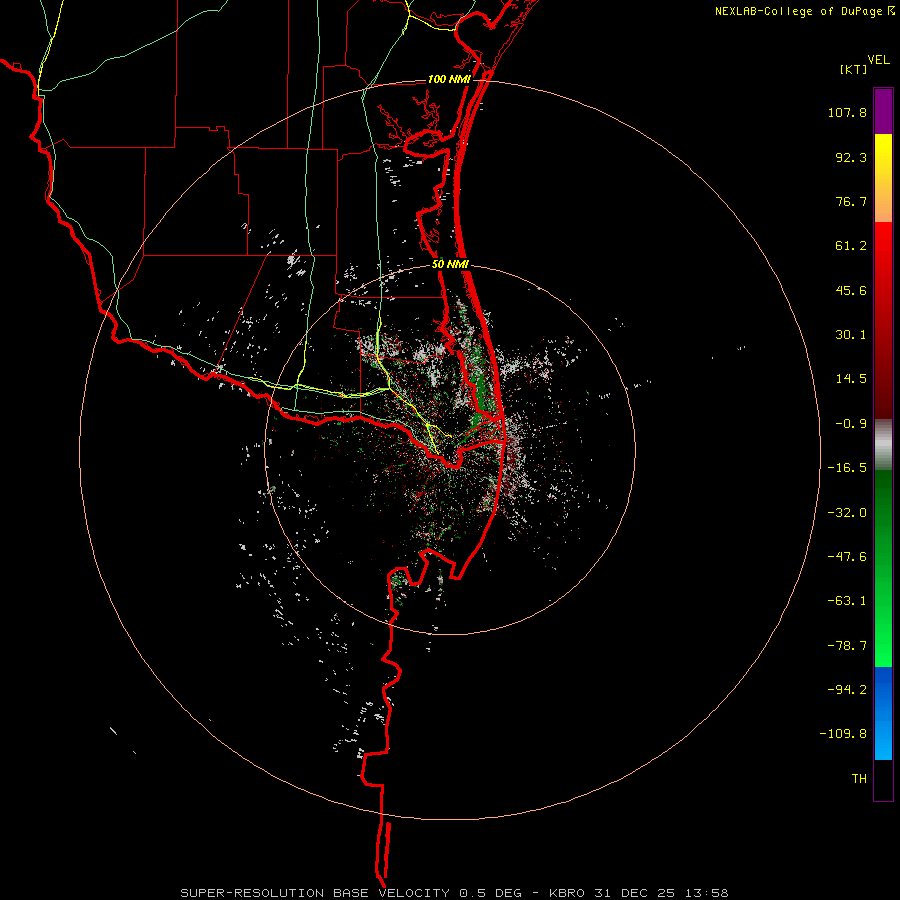Click the 92.3 legend value
Viewport: 900px width, 900px height.
point(851,157)
